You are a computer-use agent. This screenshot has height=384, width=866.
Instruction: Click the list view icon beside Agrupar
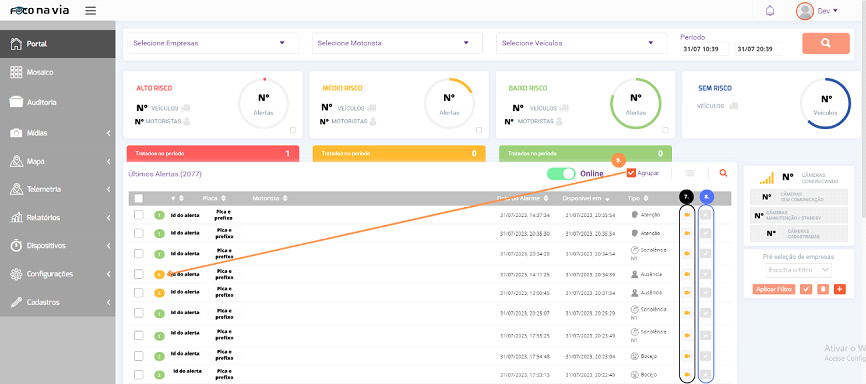pos(689,173)
